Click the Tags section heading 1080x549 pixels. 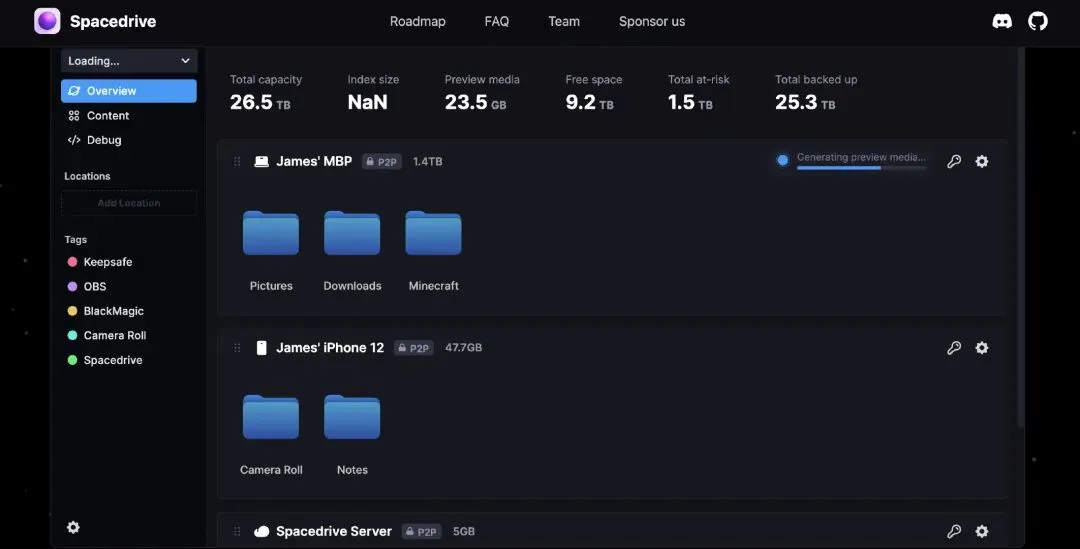(76, 240)
